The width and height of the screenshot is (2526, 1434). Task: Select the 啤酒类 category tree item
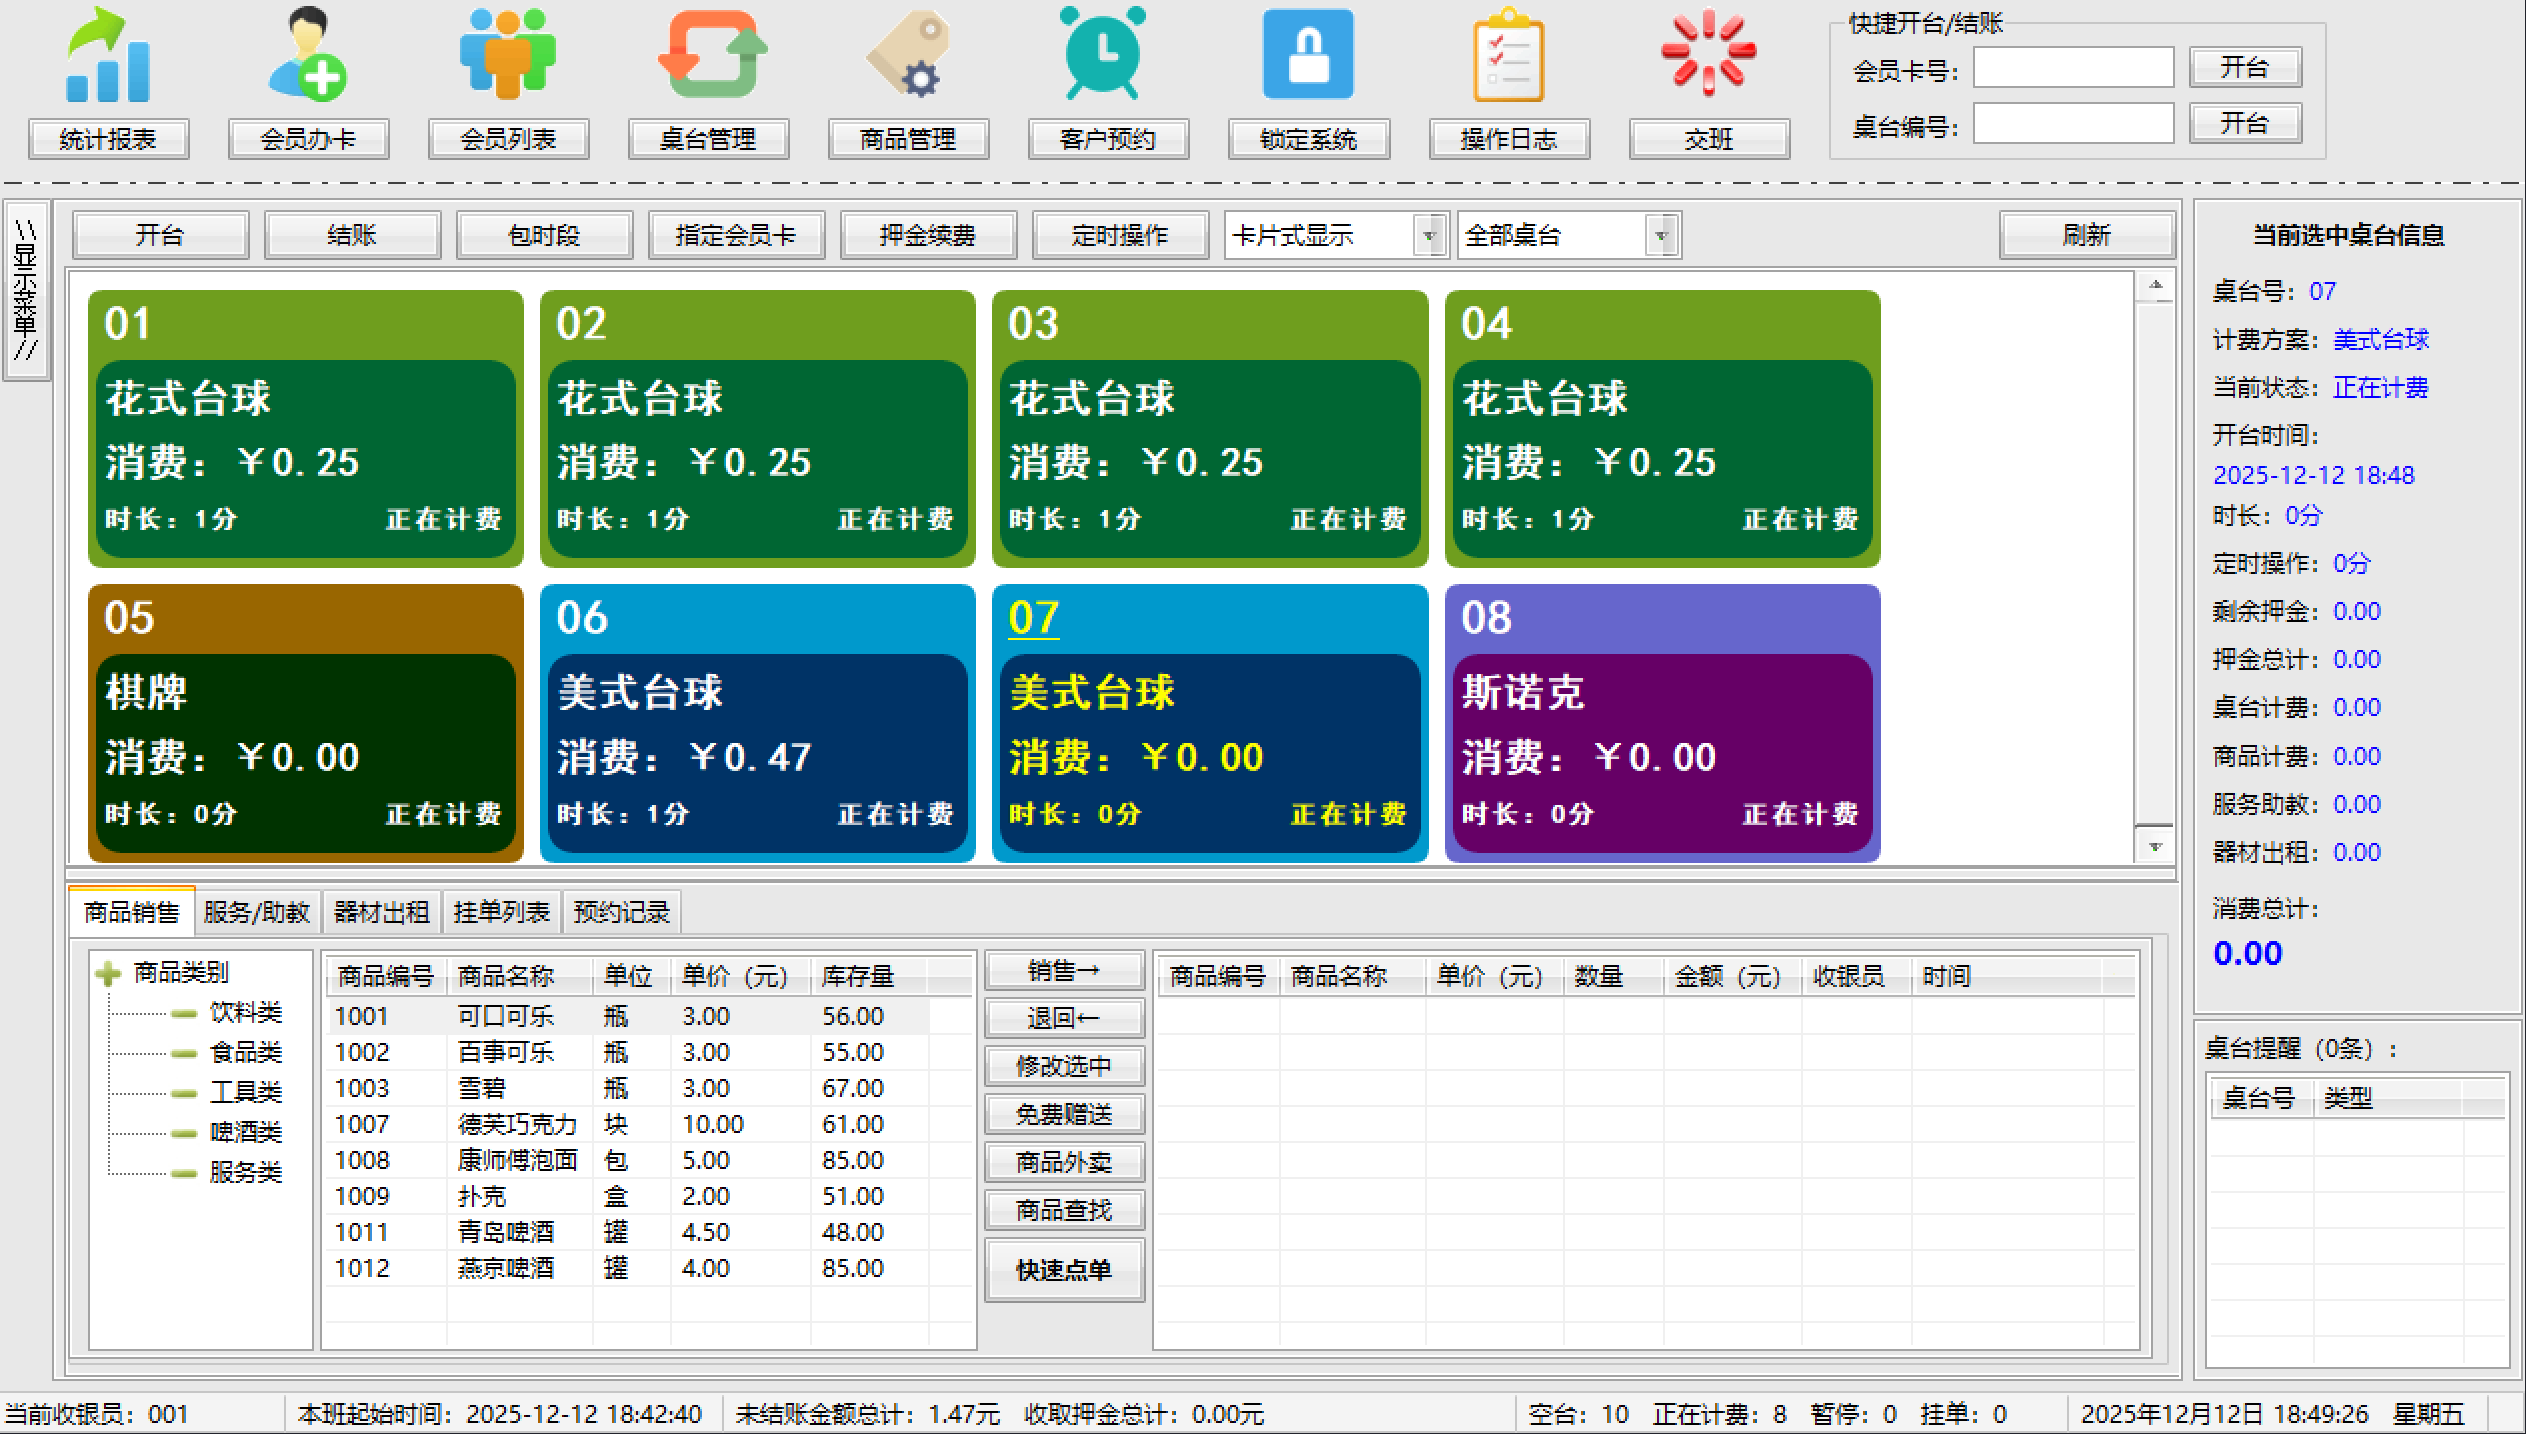[x=245, y=1132]
